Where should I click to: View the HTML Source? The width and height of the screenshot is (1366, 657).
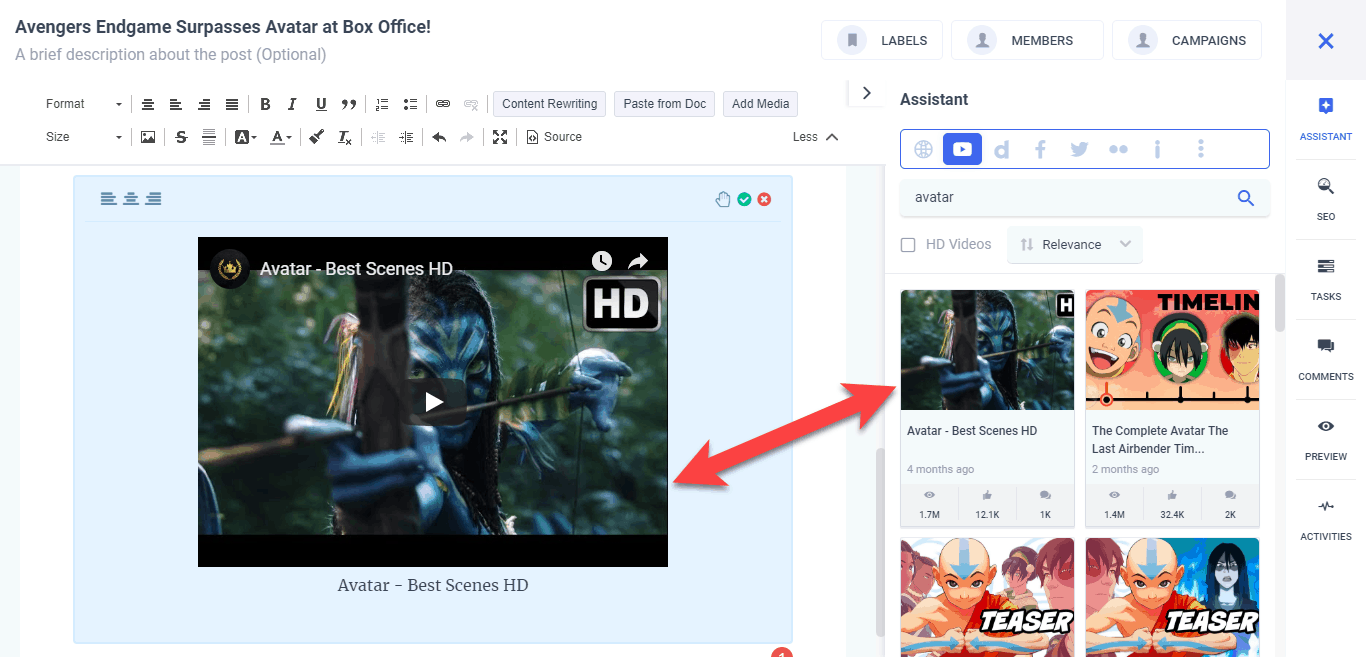point(554,137)
